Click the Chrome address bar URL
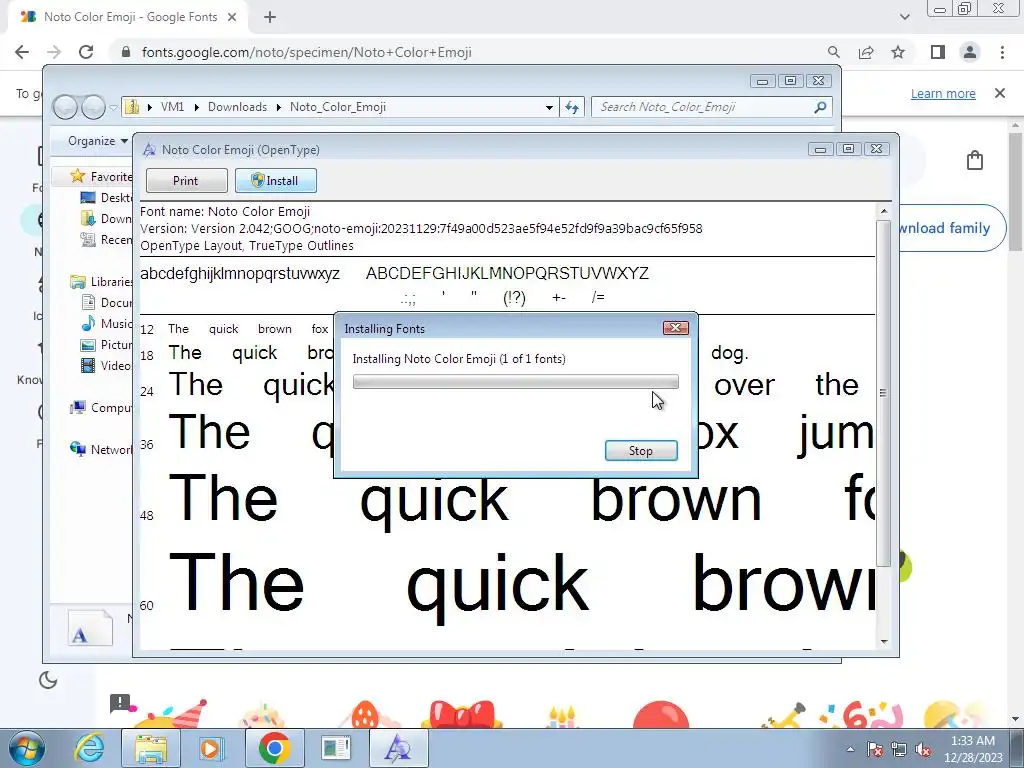The image size is (1024, 768). point(306,52)
